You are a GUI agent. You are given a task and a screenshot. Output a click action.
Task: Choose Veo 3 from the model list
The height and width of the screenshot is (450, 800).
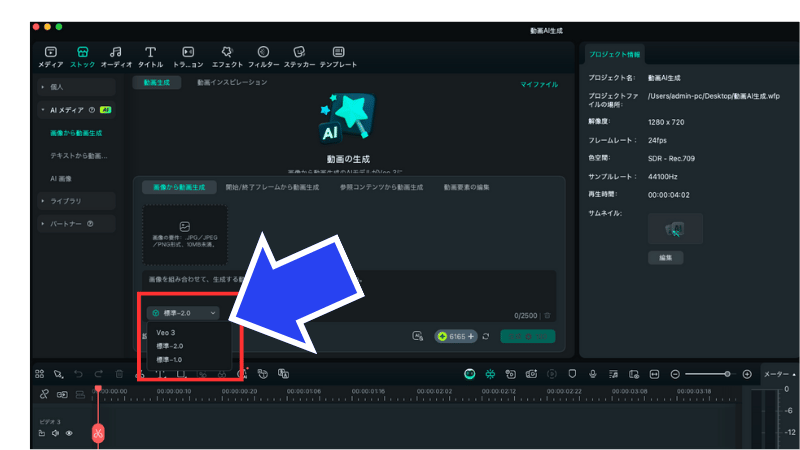[166, 332]
